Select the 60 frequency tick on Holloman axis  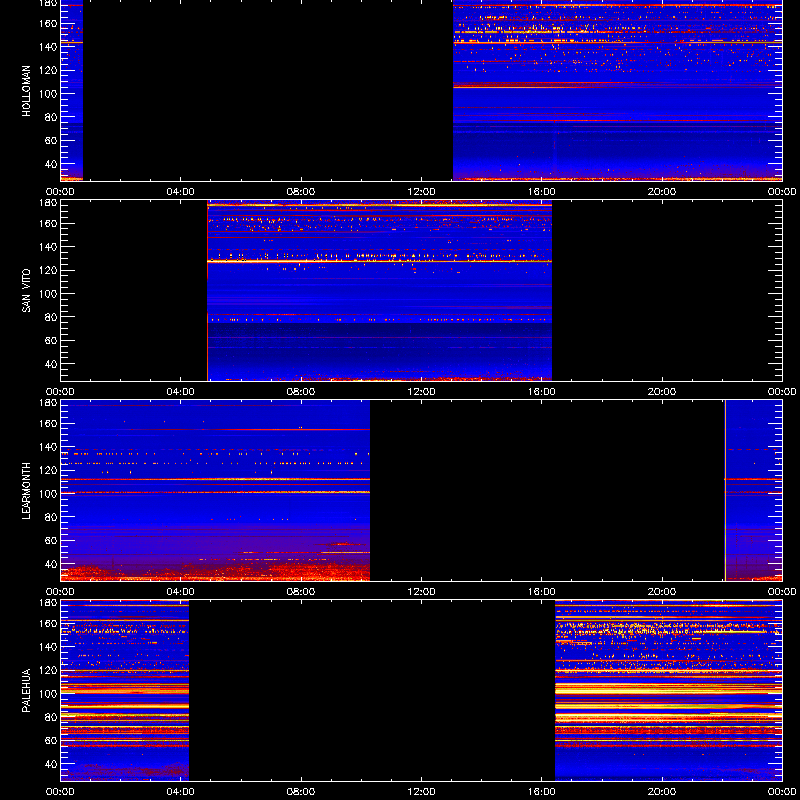click(52, 141)
